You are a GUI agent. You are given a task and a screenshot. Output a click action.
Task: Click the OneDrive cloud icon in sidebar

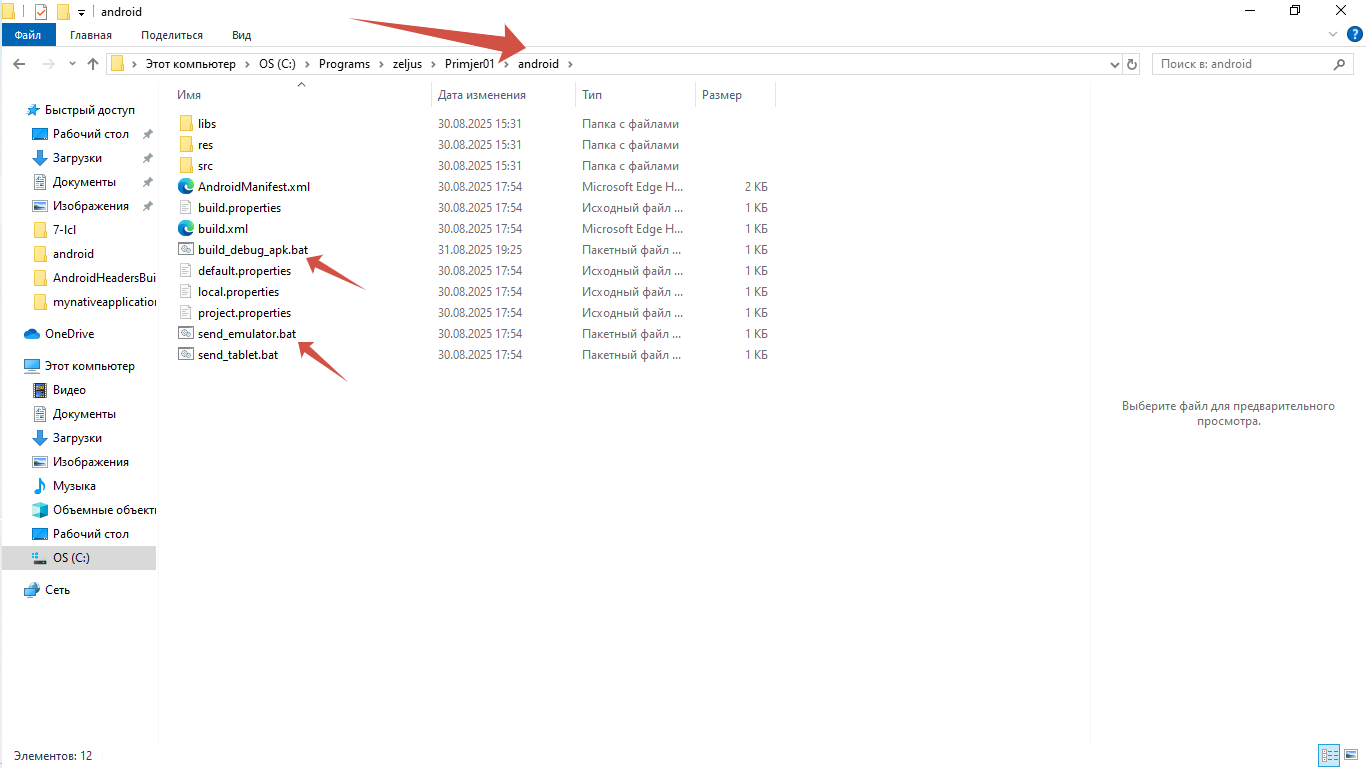click(33, 334)
